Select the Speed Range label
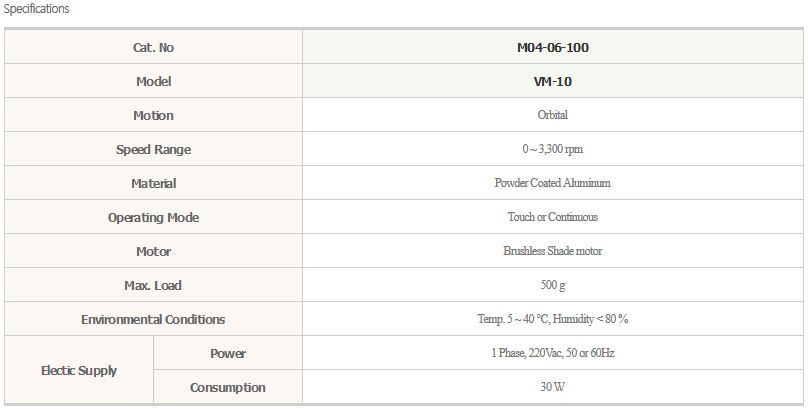 pos(153,150)
